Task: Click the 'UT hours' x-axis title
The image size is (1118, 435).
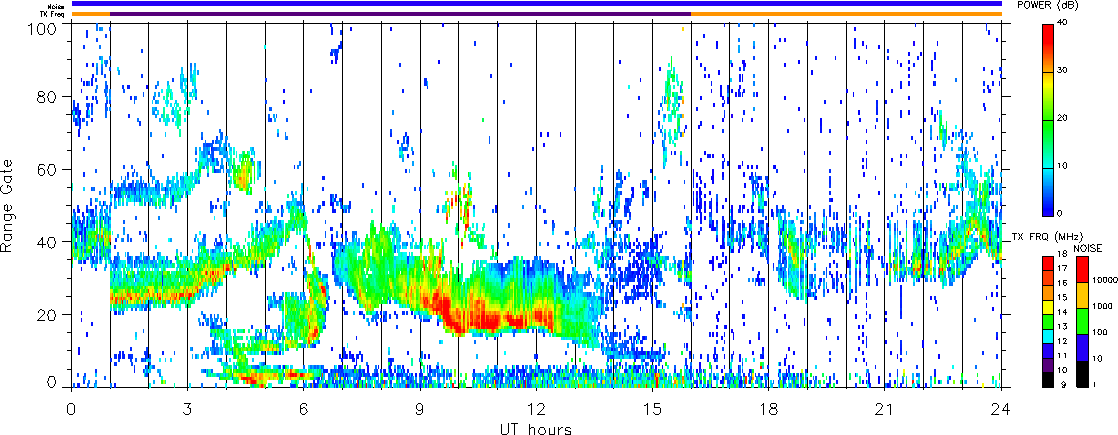Action: click(536, 427)
